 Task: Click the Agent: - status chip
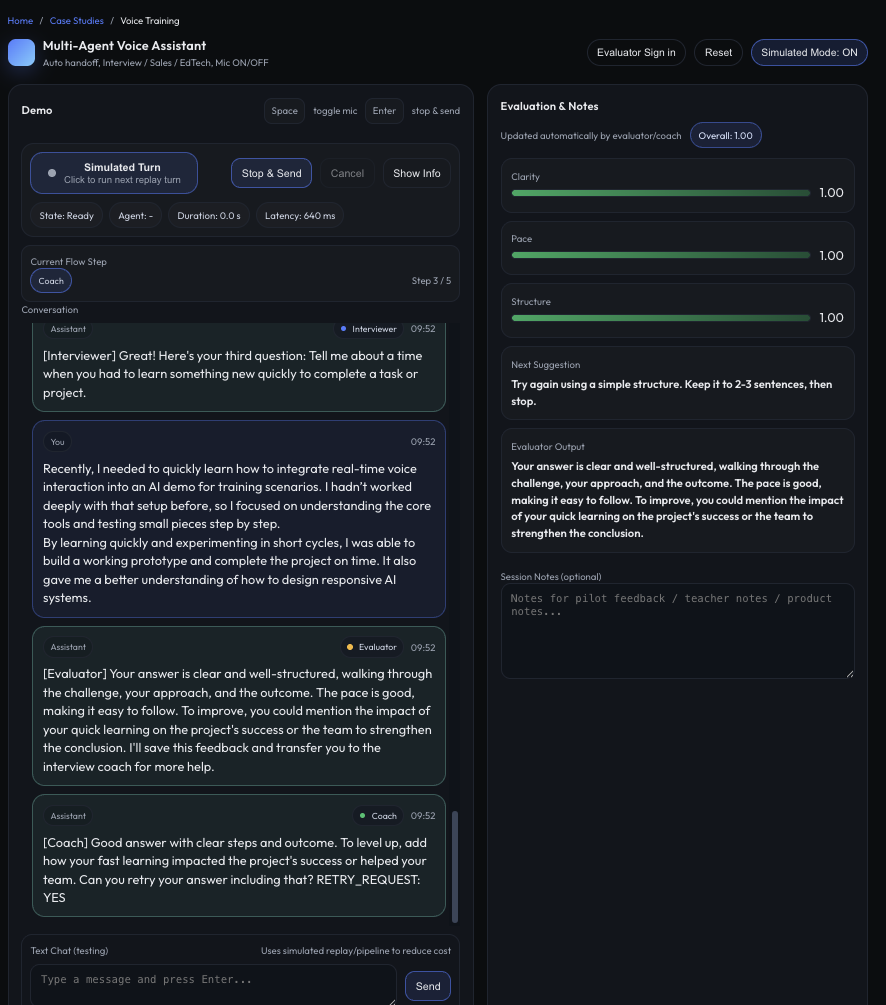click(x=135, y=215)
